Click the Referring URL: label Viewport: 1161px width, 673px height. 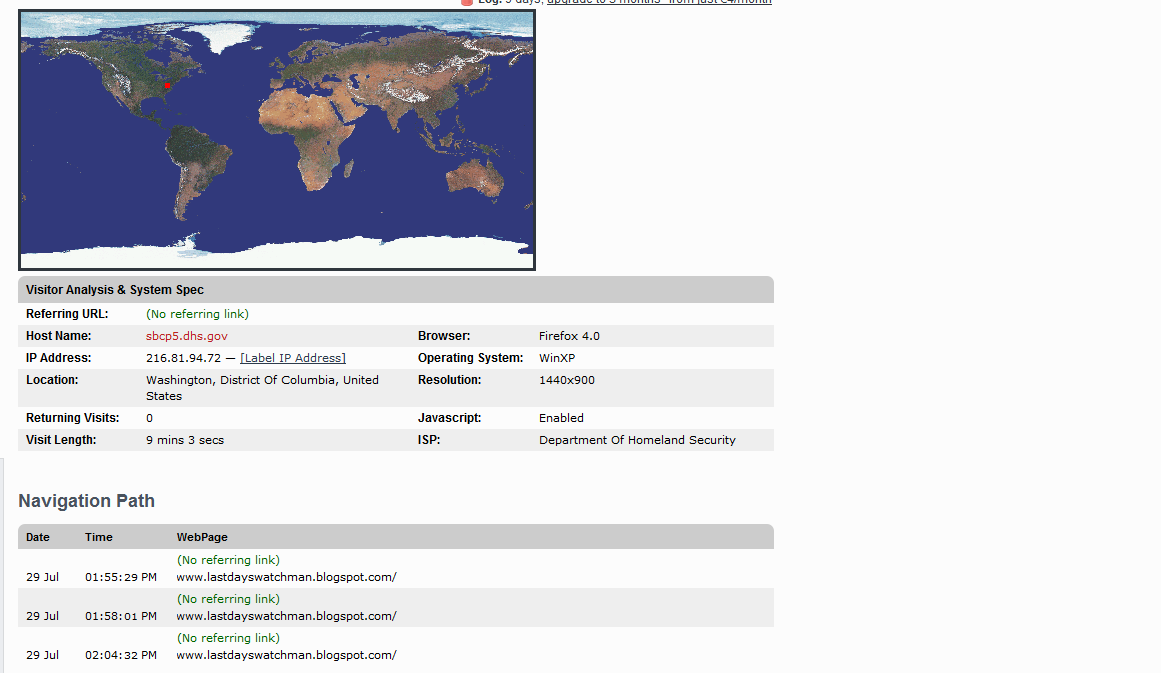[x=67, y=314]
